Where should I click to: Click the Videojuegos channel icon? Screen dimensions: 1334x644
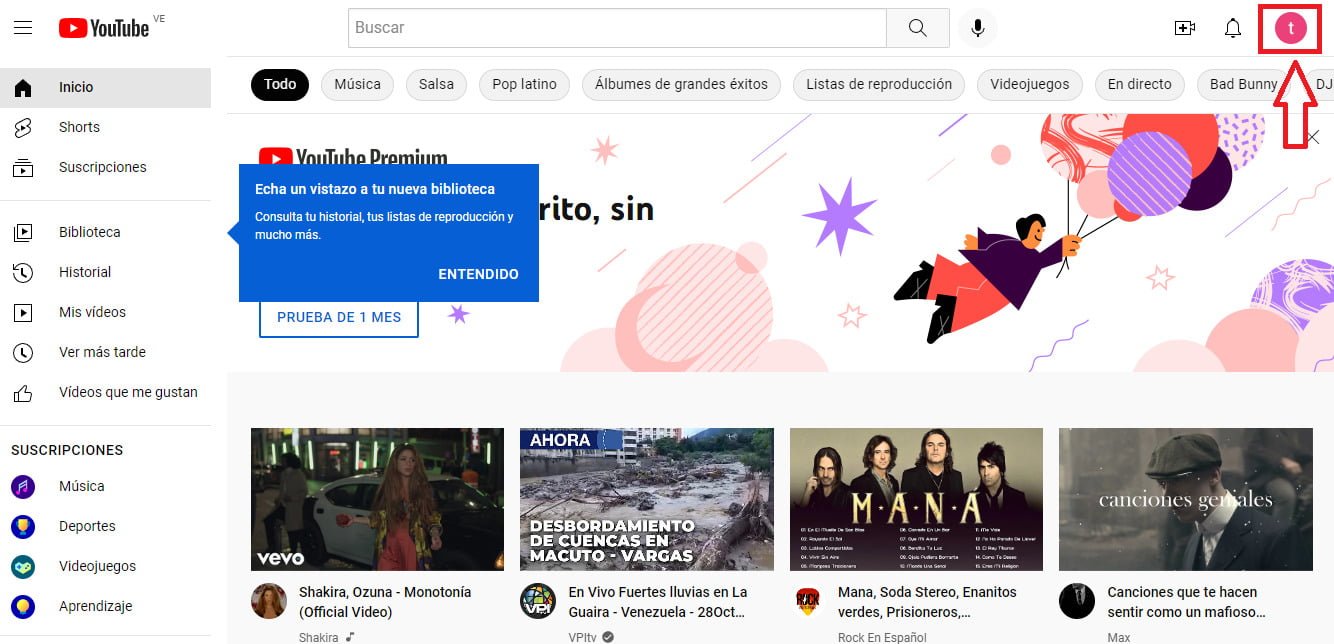coord(23,566)
